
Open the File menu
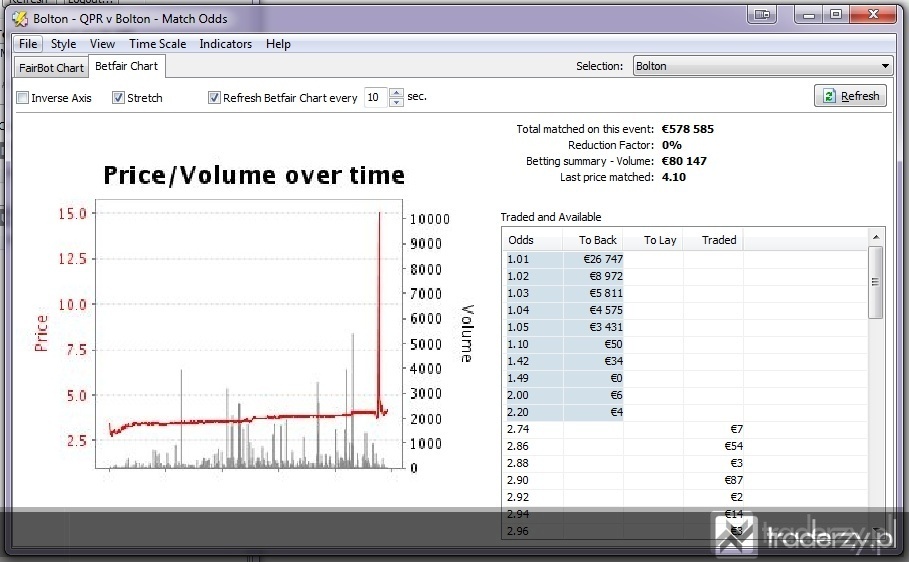tap(28, 43)
